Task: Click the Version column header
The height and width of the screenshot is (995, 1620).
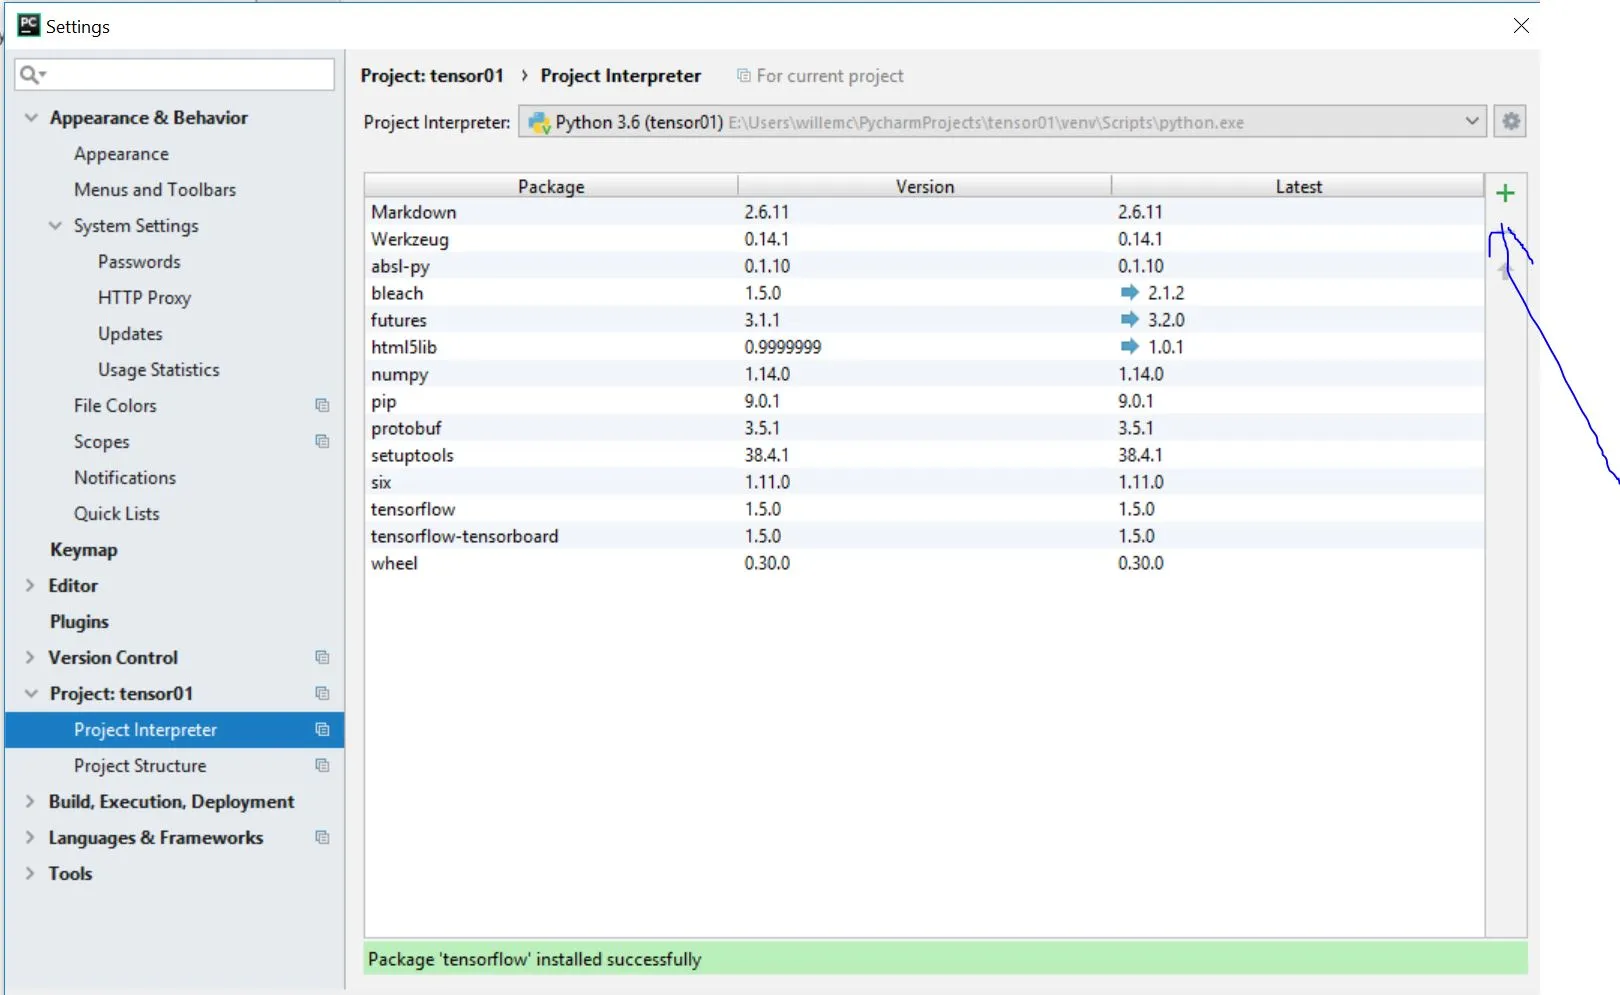Action: coord(925,186)
